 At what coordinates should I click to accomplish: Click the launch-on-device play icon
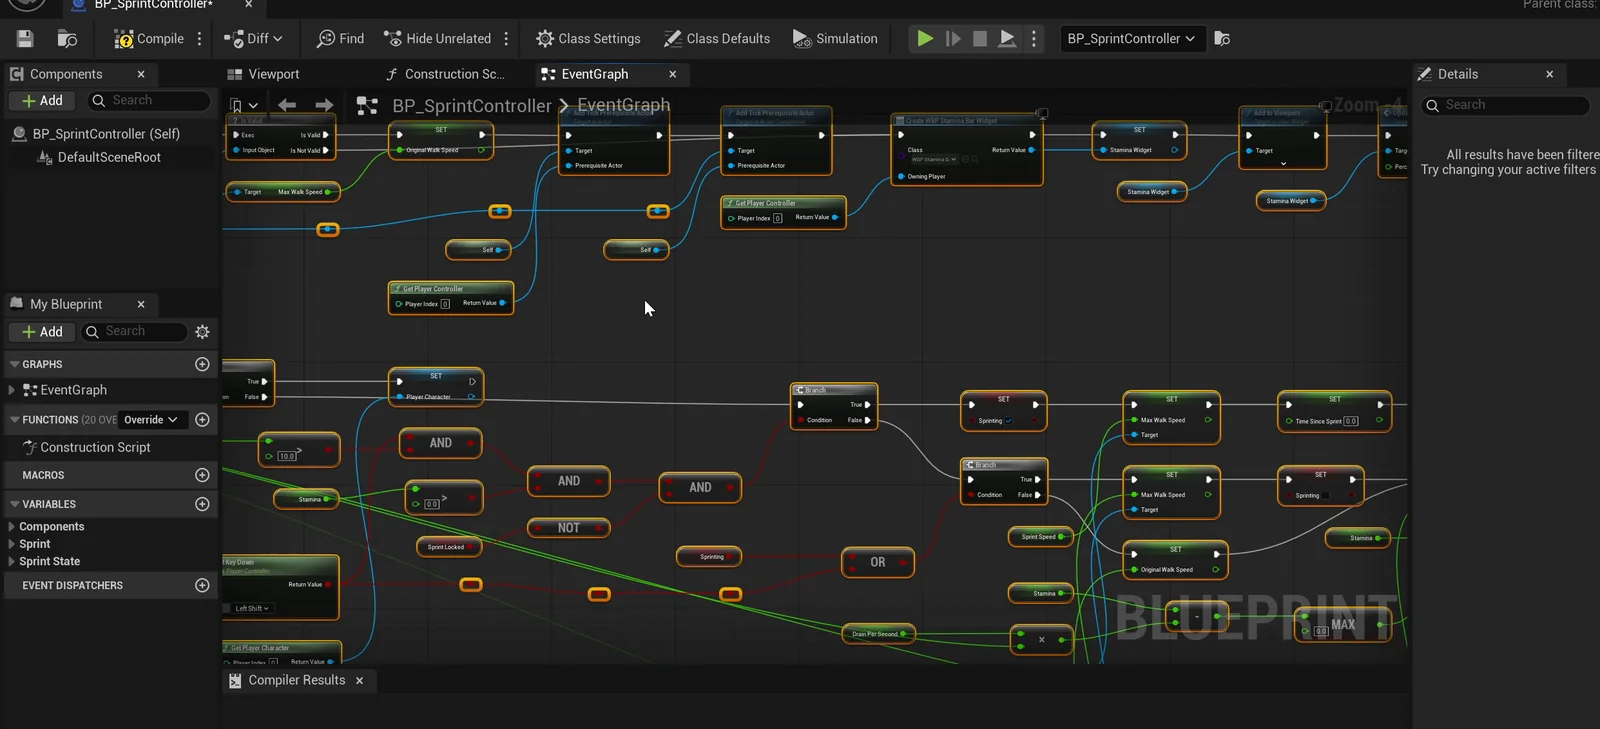(1008, 39)
